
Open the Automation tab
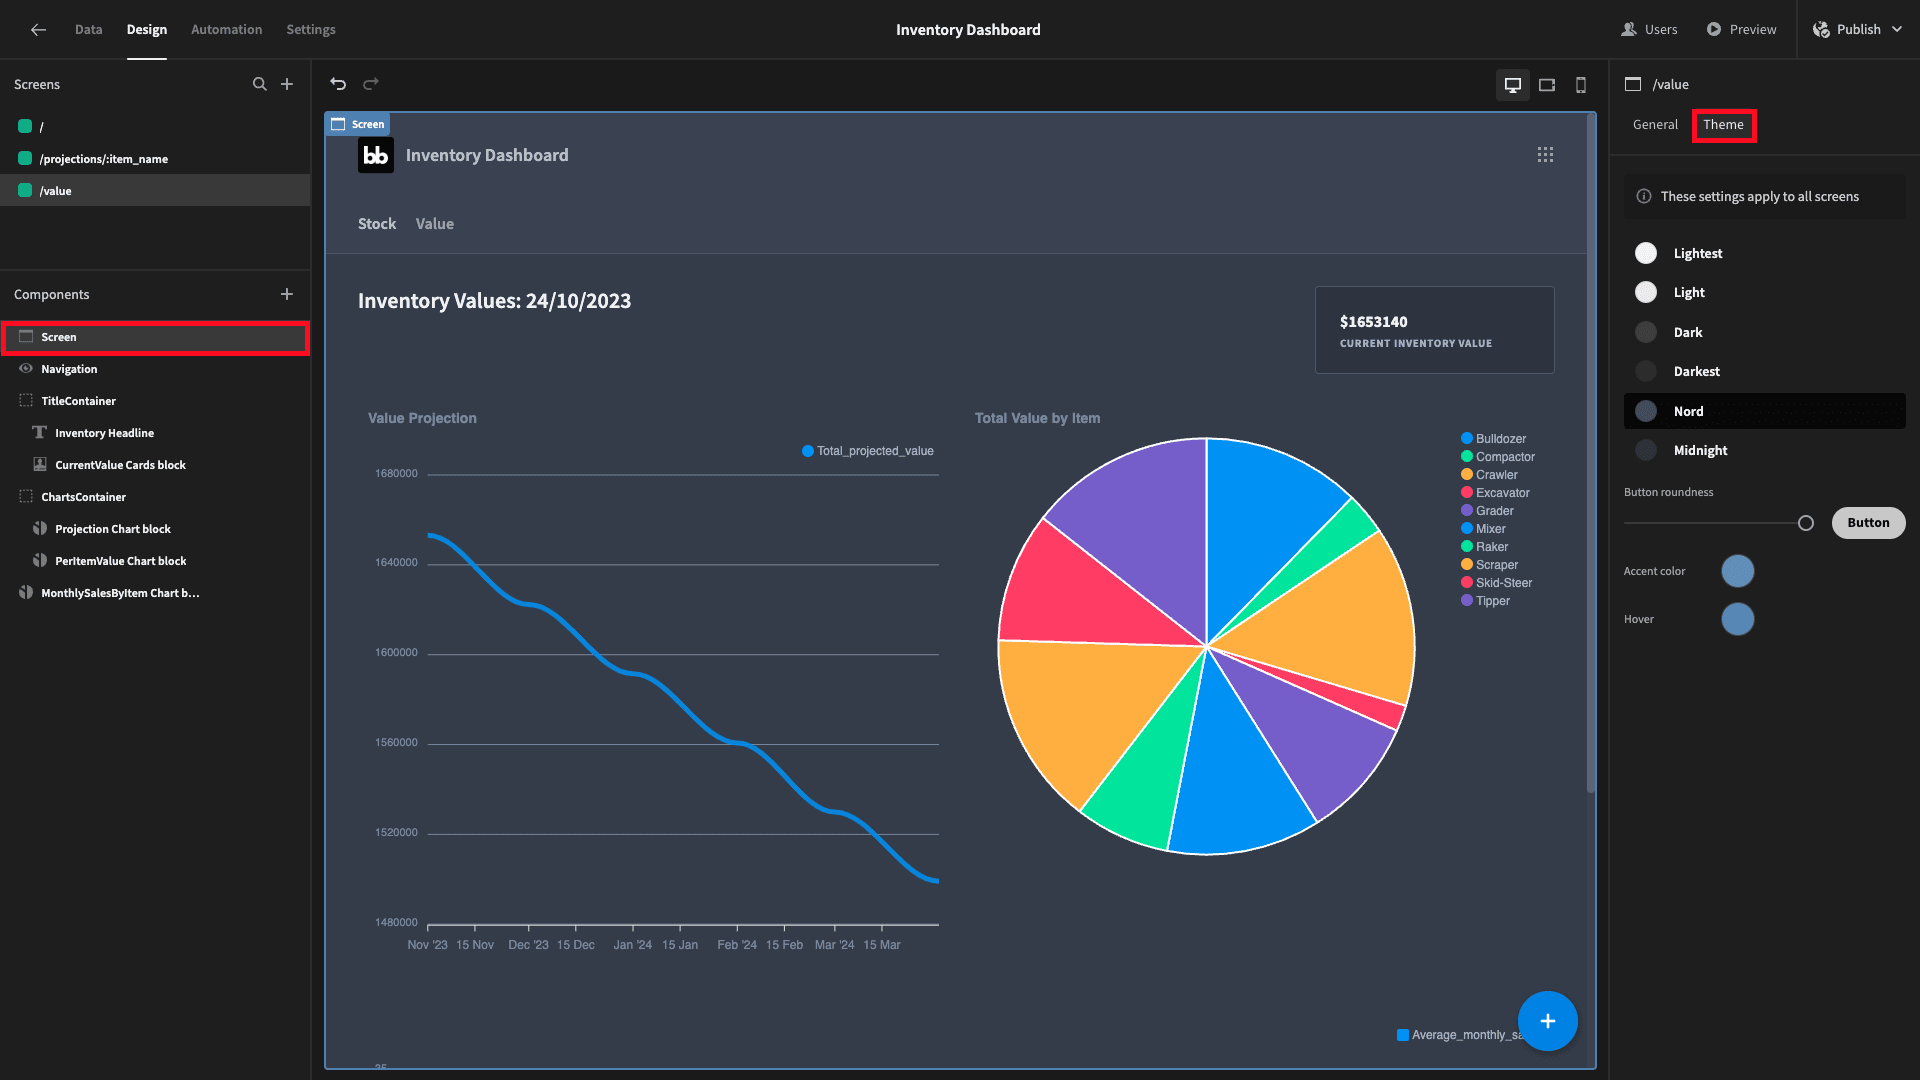[226, 30]
